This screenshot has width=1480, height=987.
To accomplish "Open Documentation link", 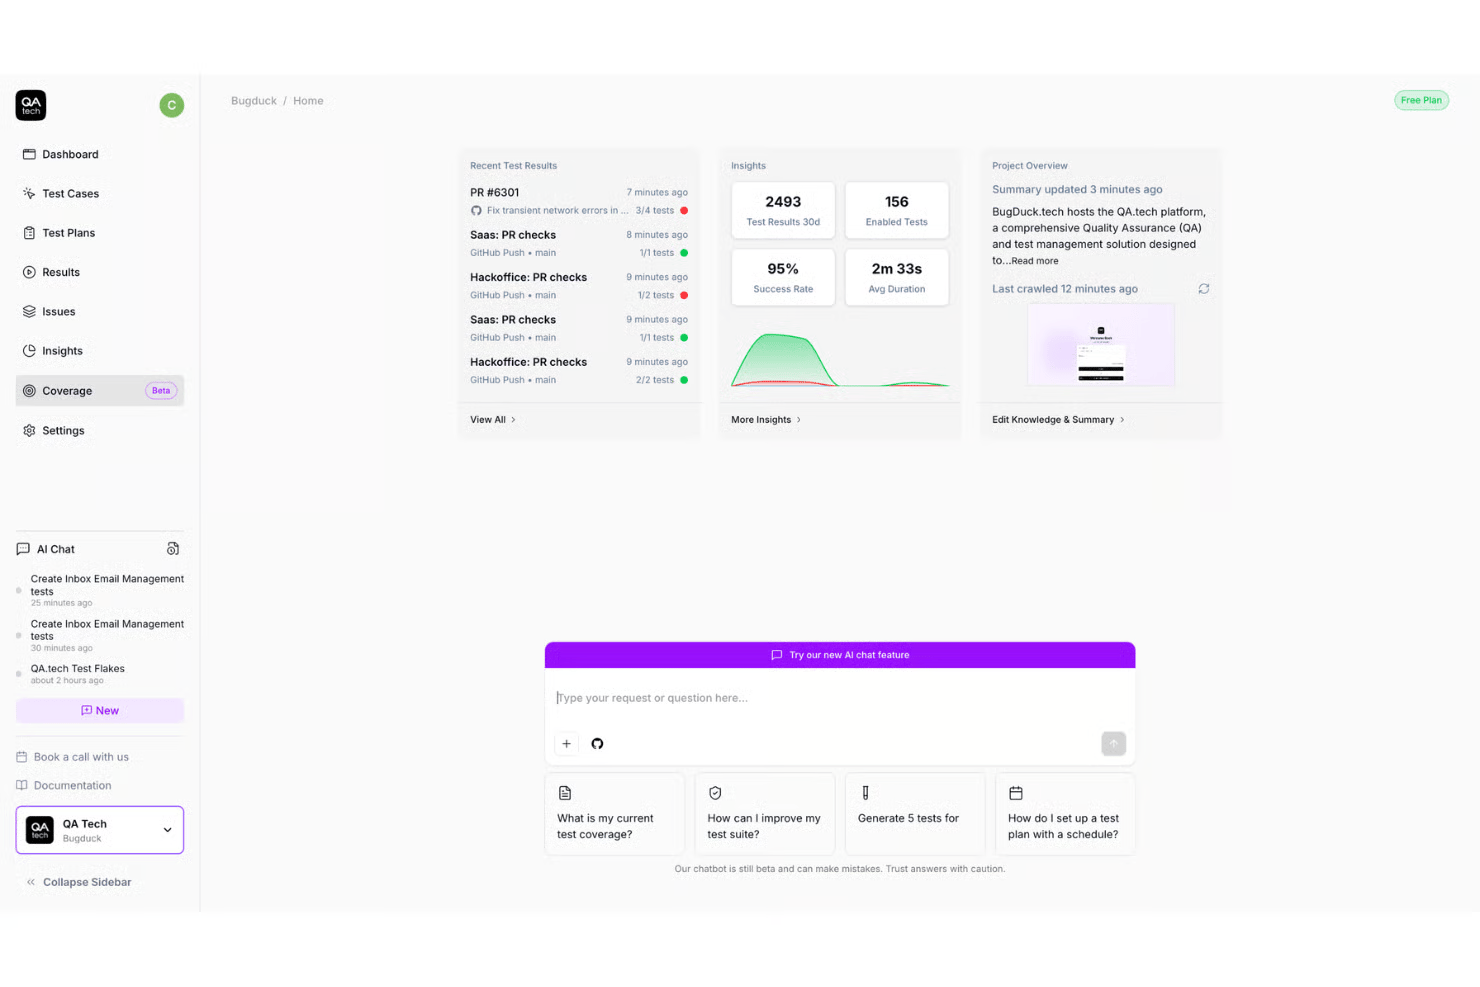I will (x=64, y=786).
